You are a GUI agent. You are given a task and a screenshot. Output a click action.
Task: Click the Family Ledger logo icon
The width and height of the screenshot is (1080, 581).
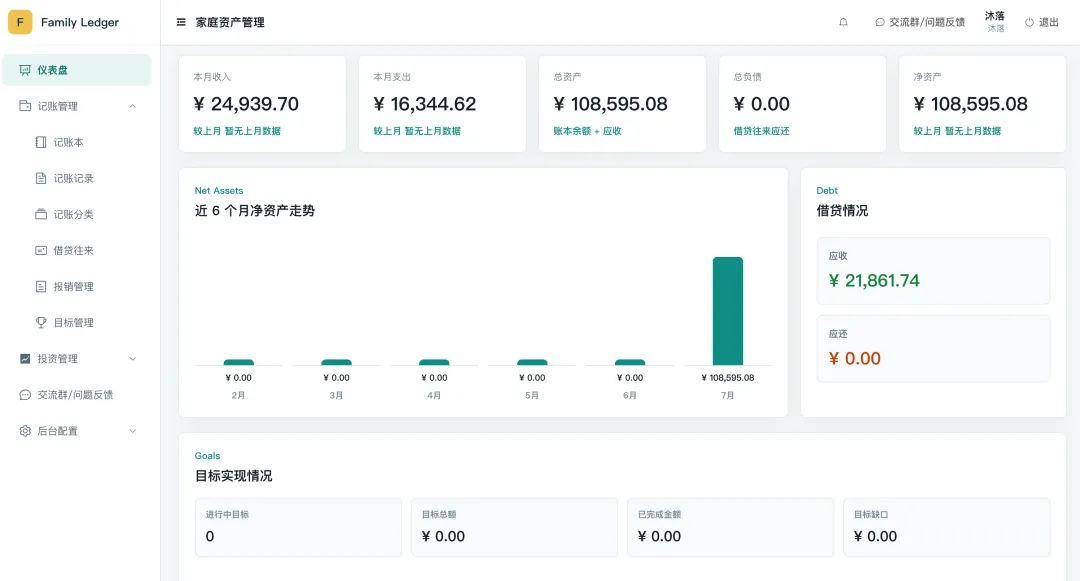coord(20,22)
